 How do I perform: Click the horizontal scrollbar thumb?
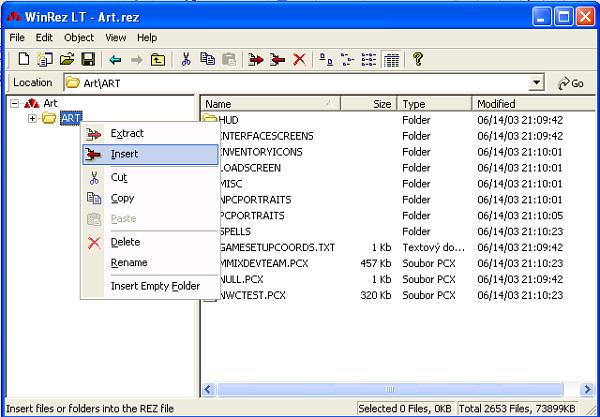coord(390,389)
